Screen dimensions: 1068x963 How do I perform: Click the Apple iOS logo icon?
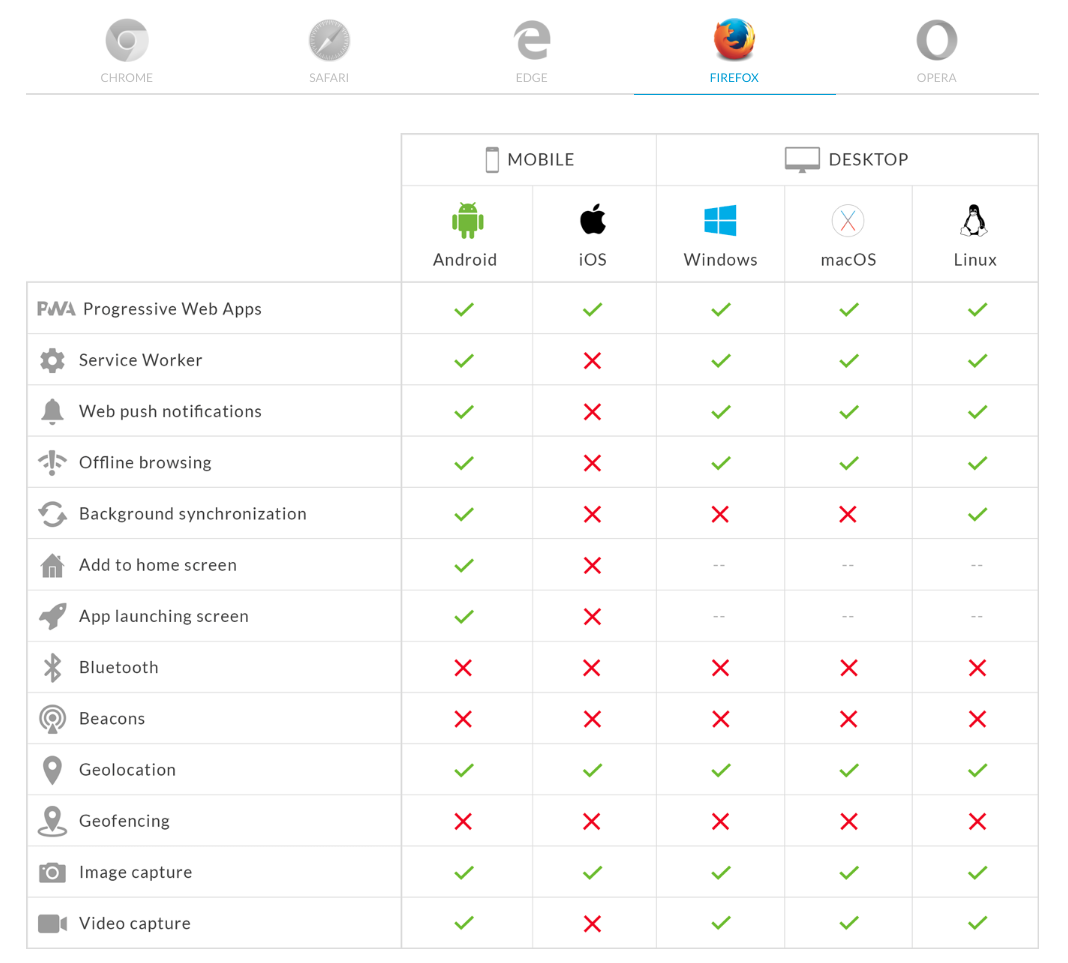pos(593,219)
